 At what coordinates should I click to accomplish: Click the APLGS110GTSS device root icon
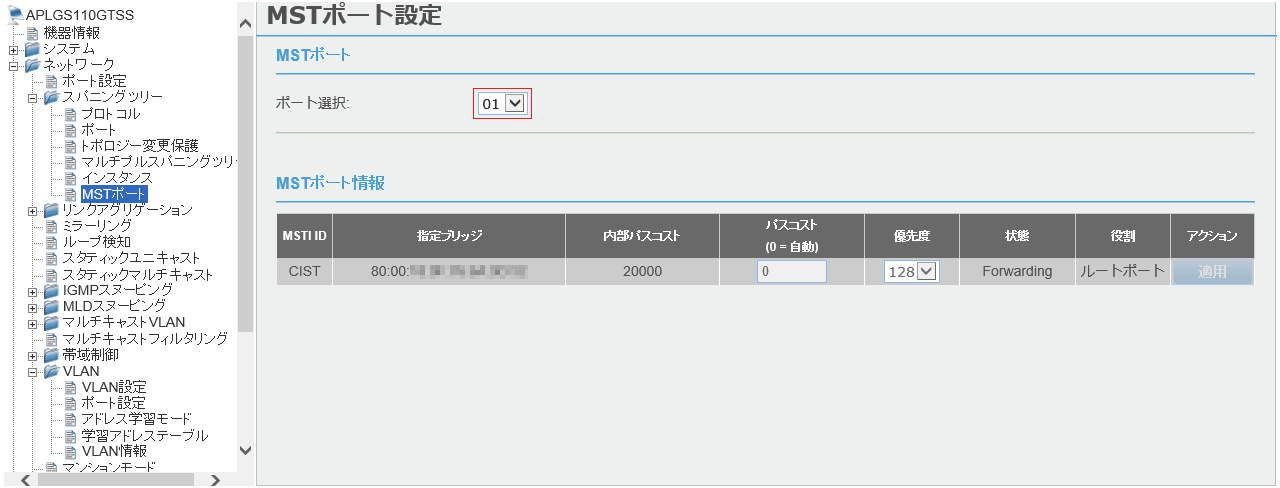pos(15,15)
